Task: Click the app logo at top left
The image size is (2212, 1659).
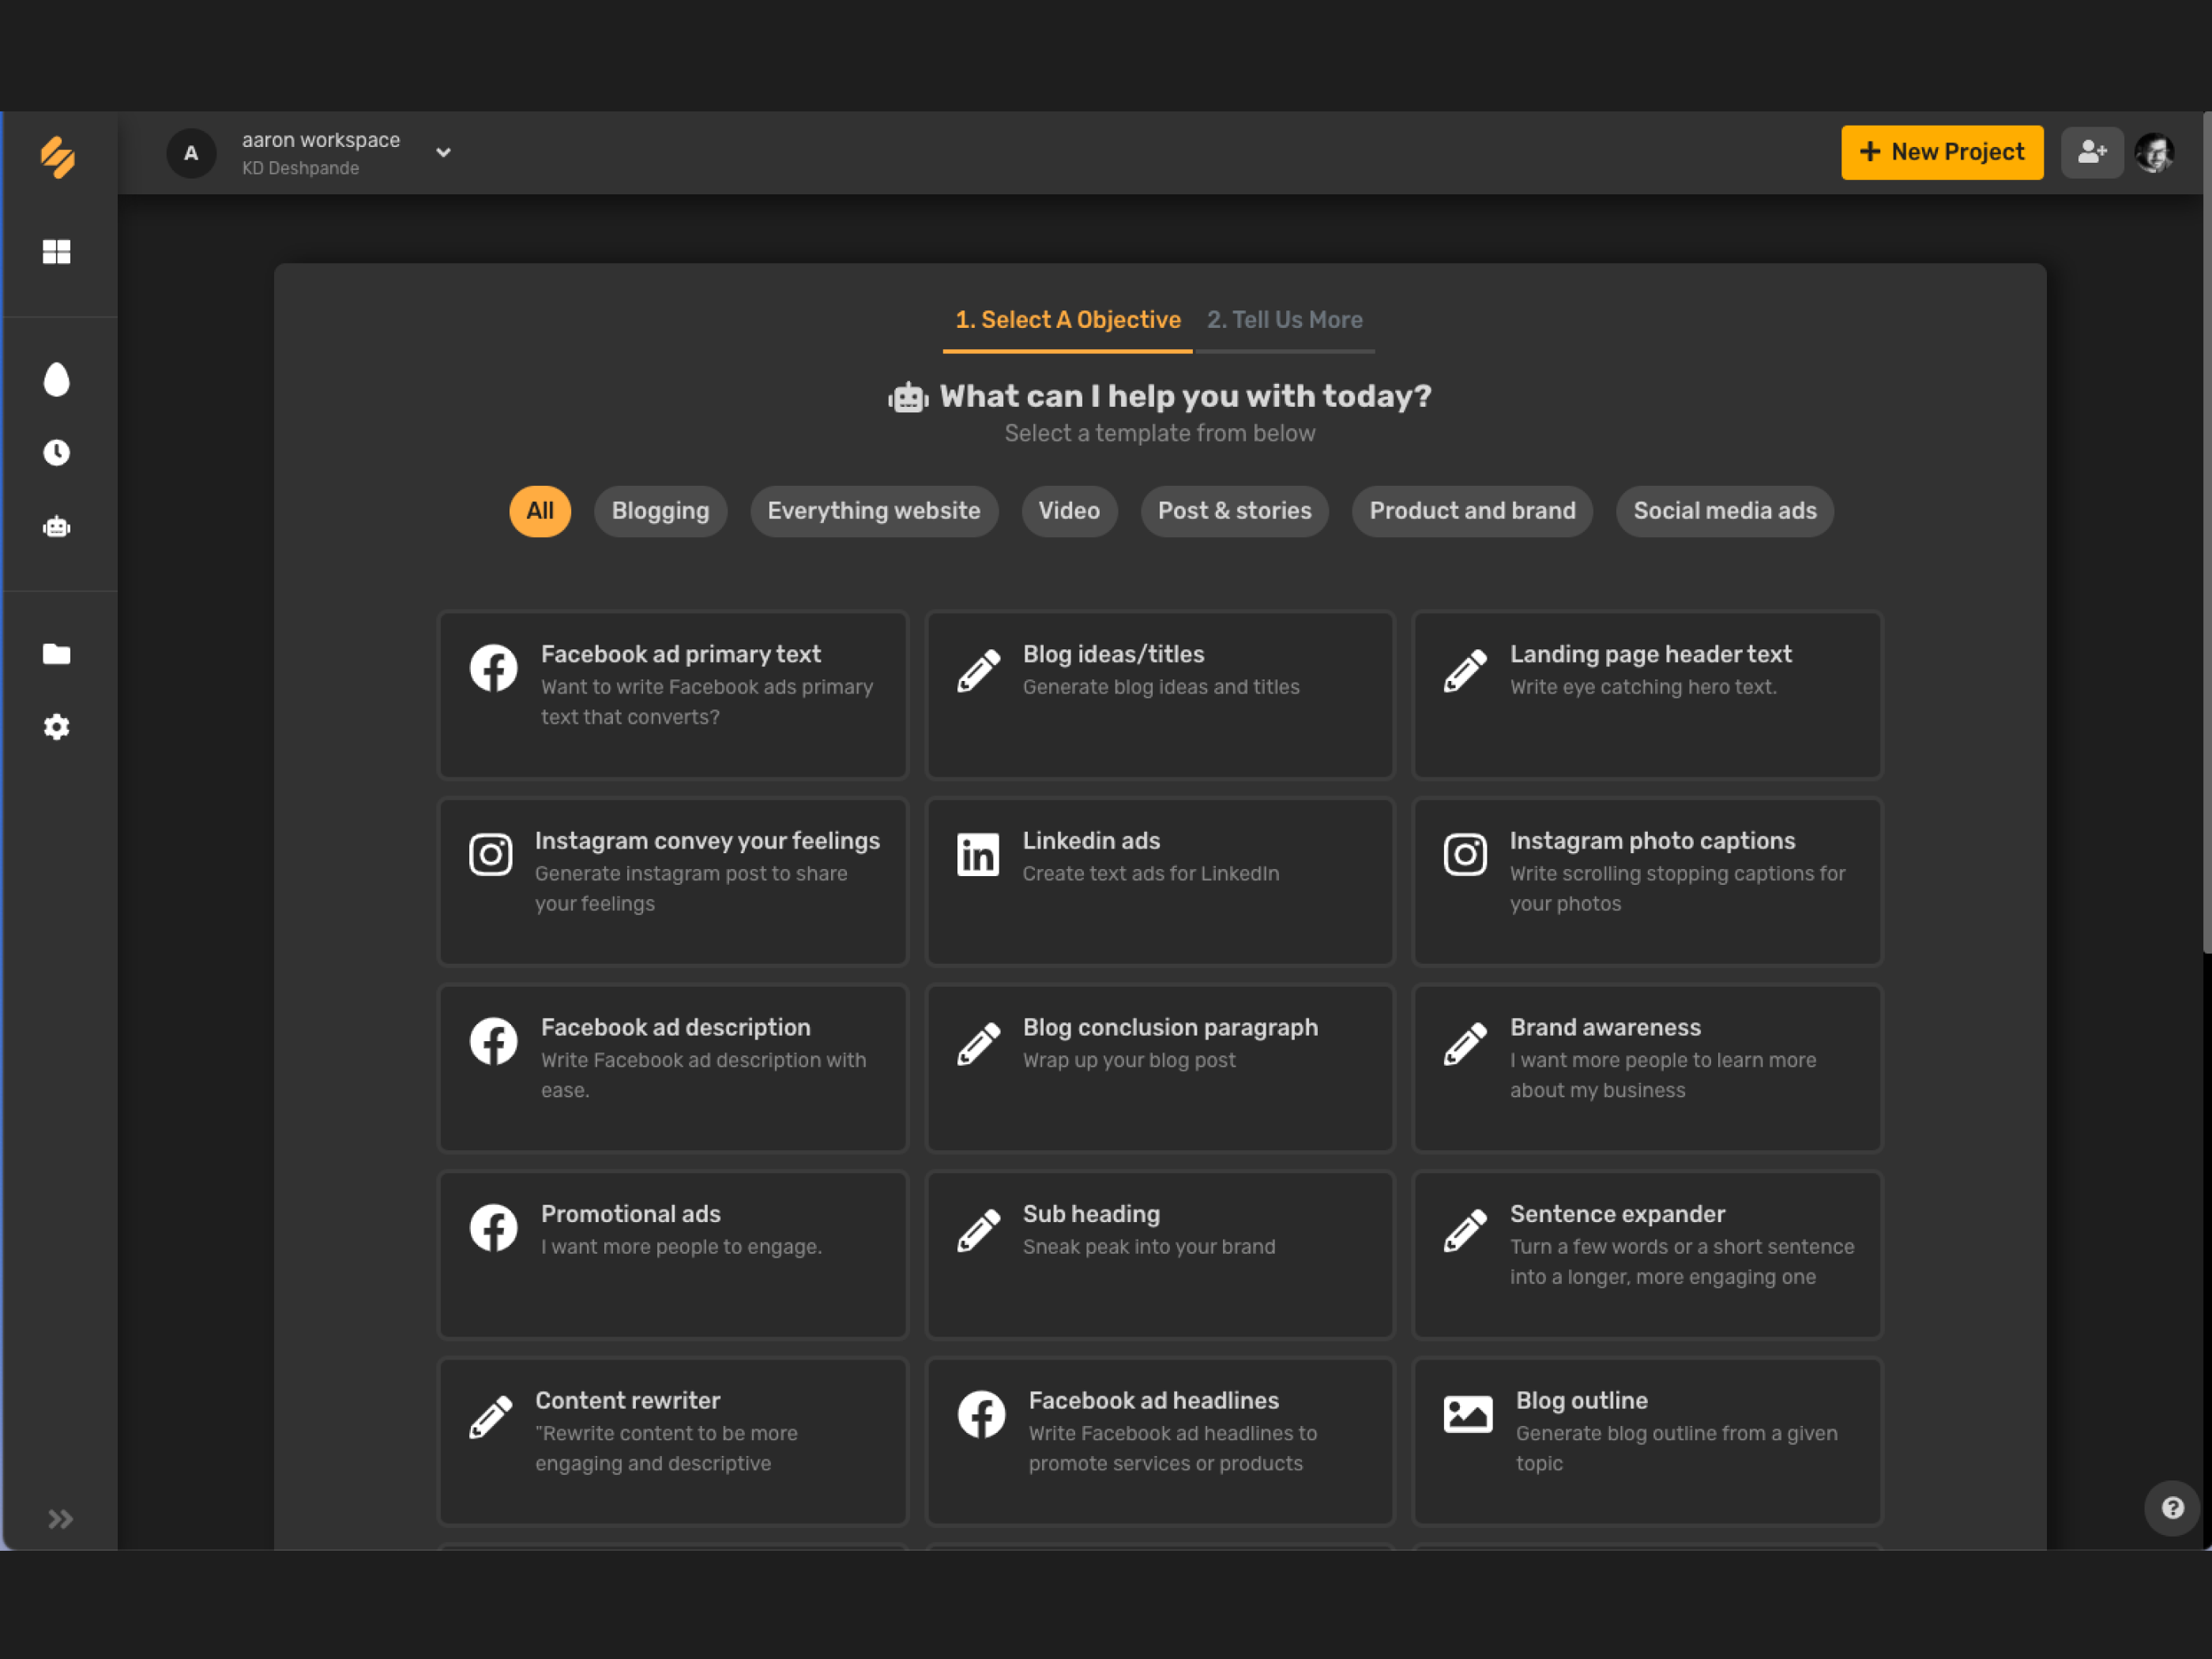Action: (58, 157)
